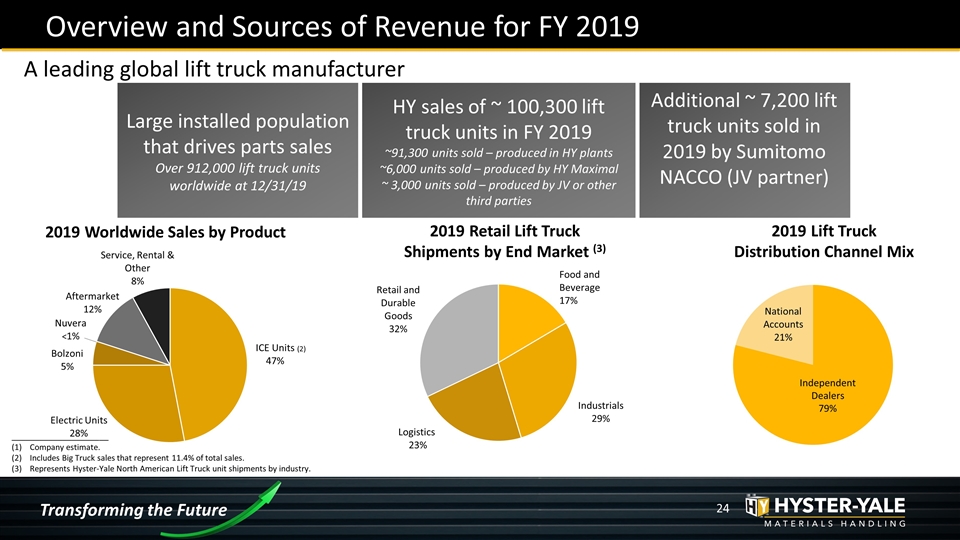Click the 'HYSTER-YALE' logo wordmark

coord(839,506)
